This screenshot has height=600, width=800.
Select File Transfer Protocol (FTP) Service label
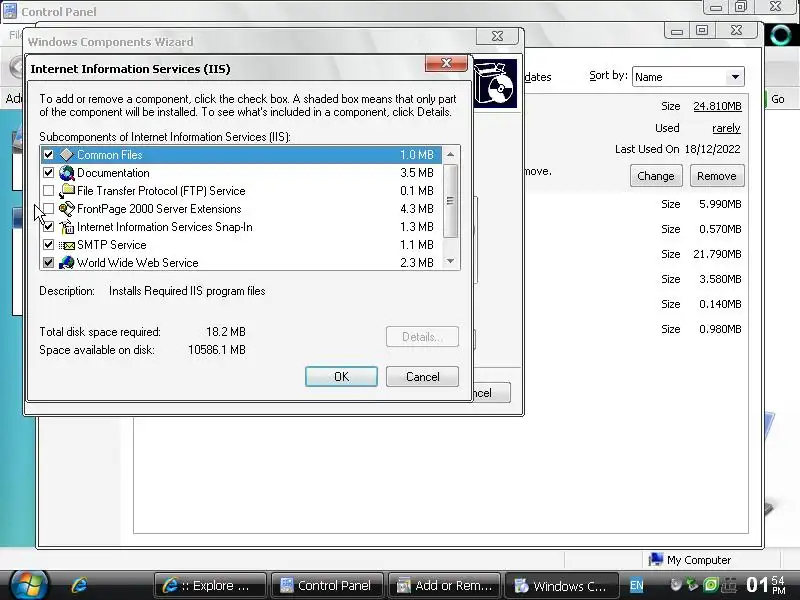tap(161, 191)
